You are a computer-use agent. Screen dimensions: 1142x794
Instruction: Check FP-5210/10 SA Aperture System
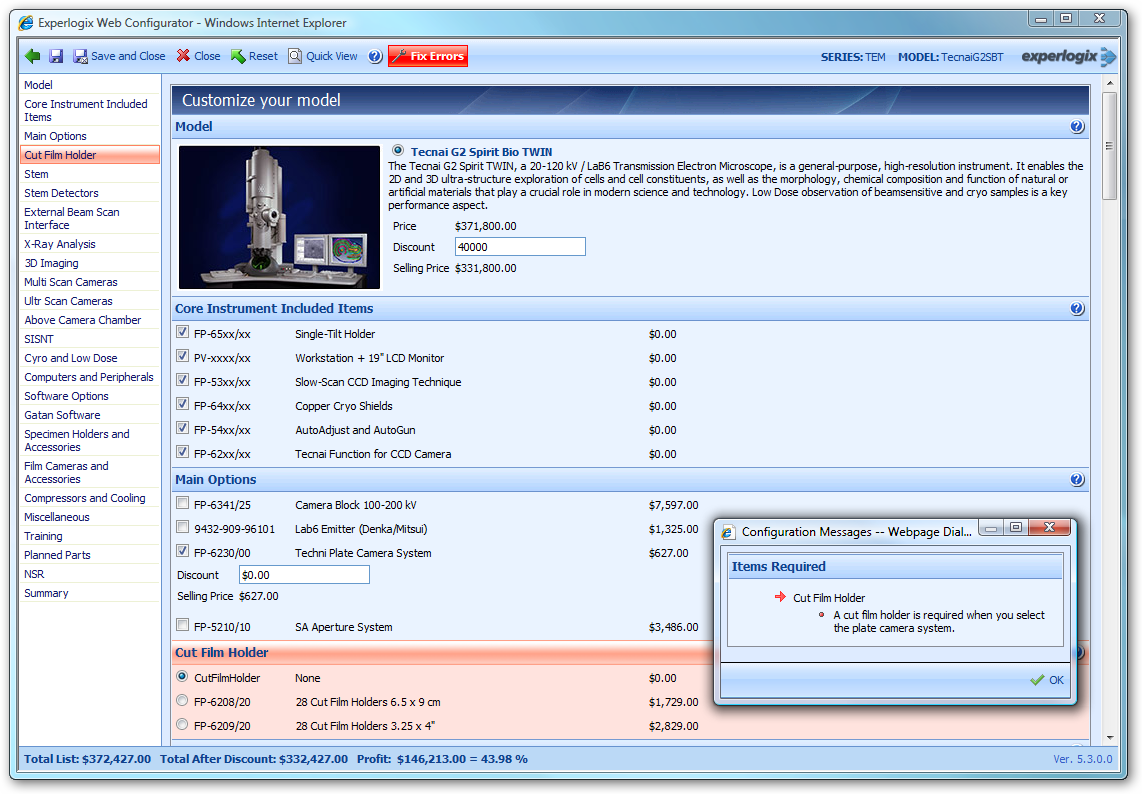pyautogui.click(x=183, y=625)
